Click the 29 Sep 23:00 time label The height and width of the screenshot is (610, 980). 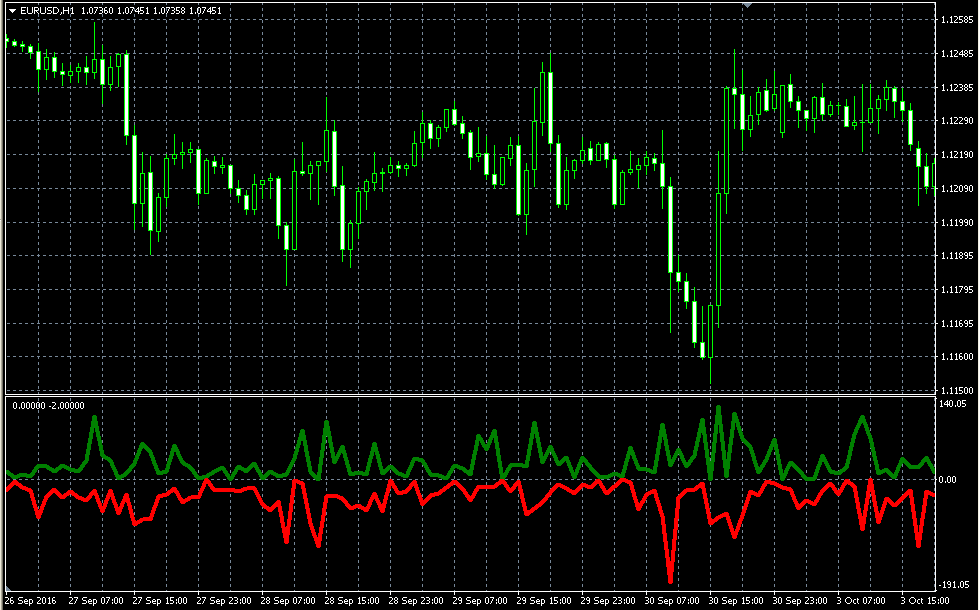pos(609,601)
